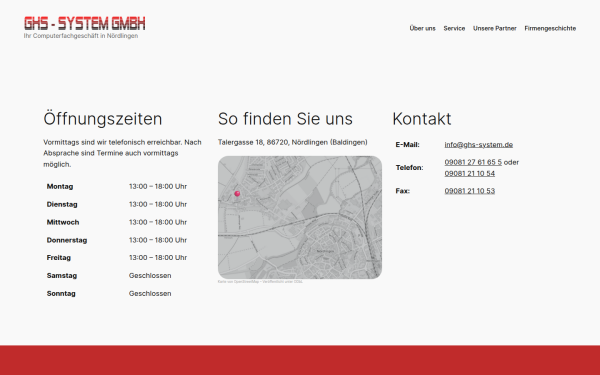Screen dimensions: 600x375
Task: Click the Donnerstag row label
Action: tap(67, 240)
